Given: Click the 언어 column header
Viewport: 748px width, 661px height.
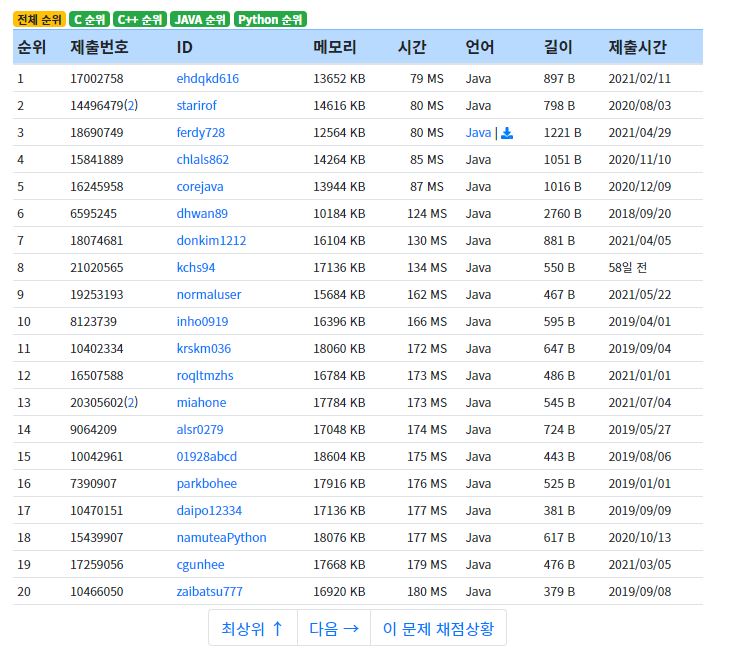Looking at the screenshot, I should 480,47.
